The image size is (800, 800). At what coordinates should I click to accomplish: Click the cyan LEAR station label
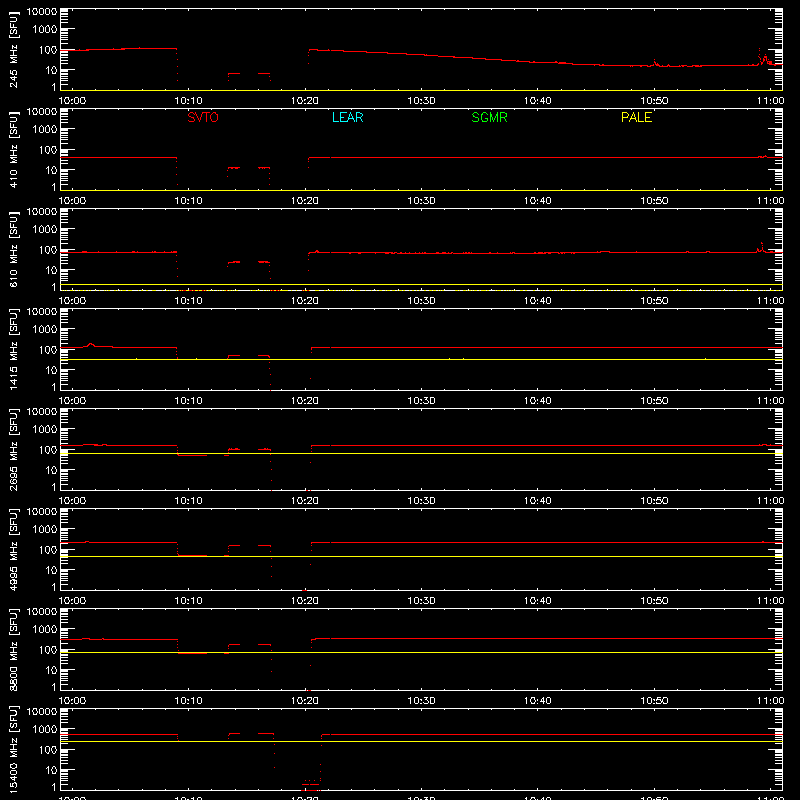click(x=347, y=117)
